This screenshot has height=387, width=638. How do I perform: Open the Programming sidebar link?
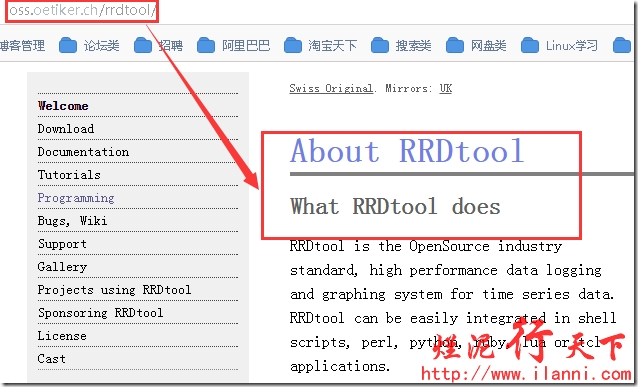point(76,198)
